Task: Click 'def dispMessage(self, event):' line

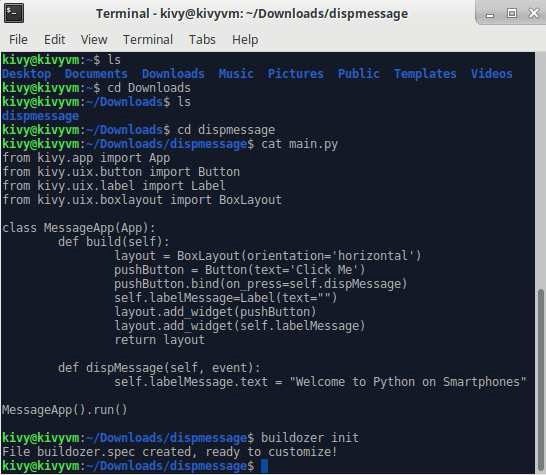Action: (x=159, y=368)
